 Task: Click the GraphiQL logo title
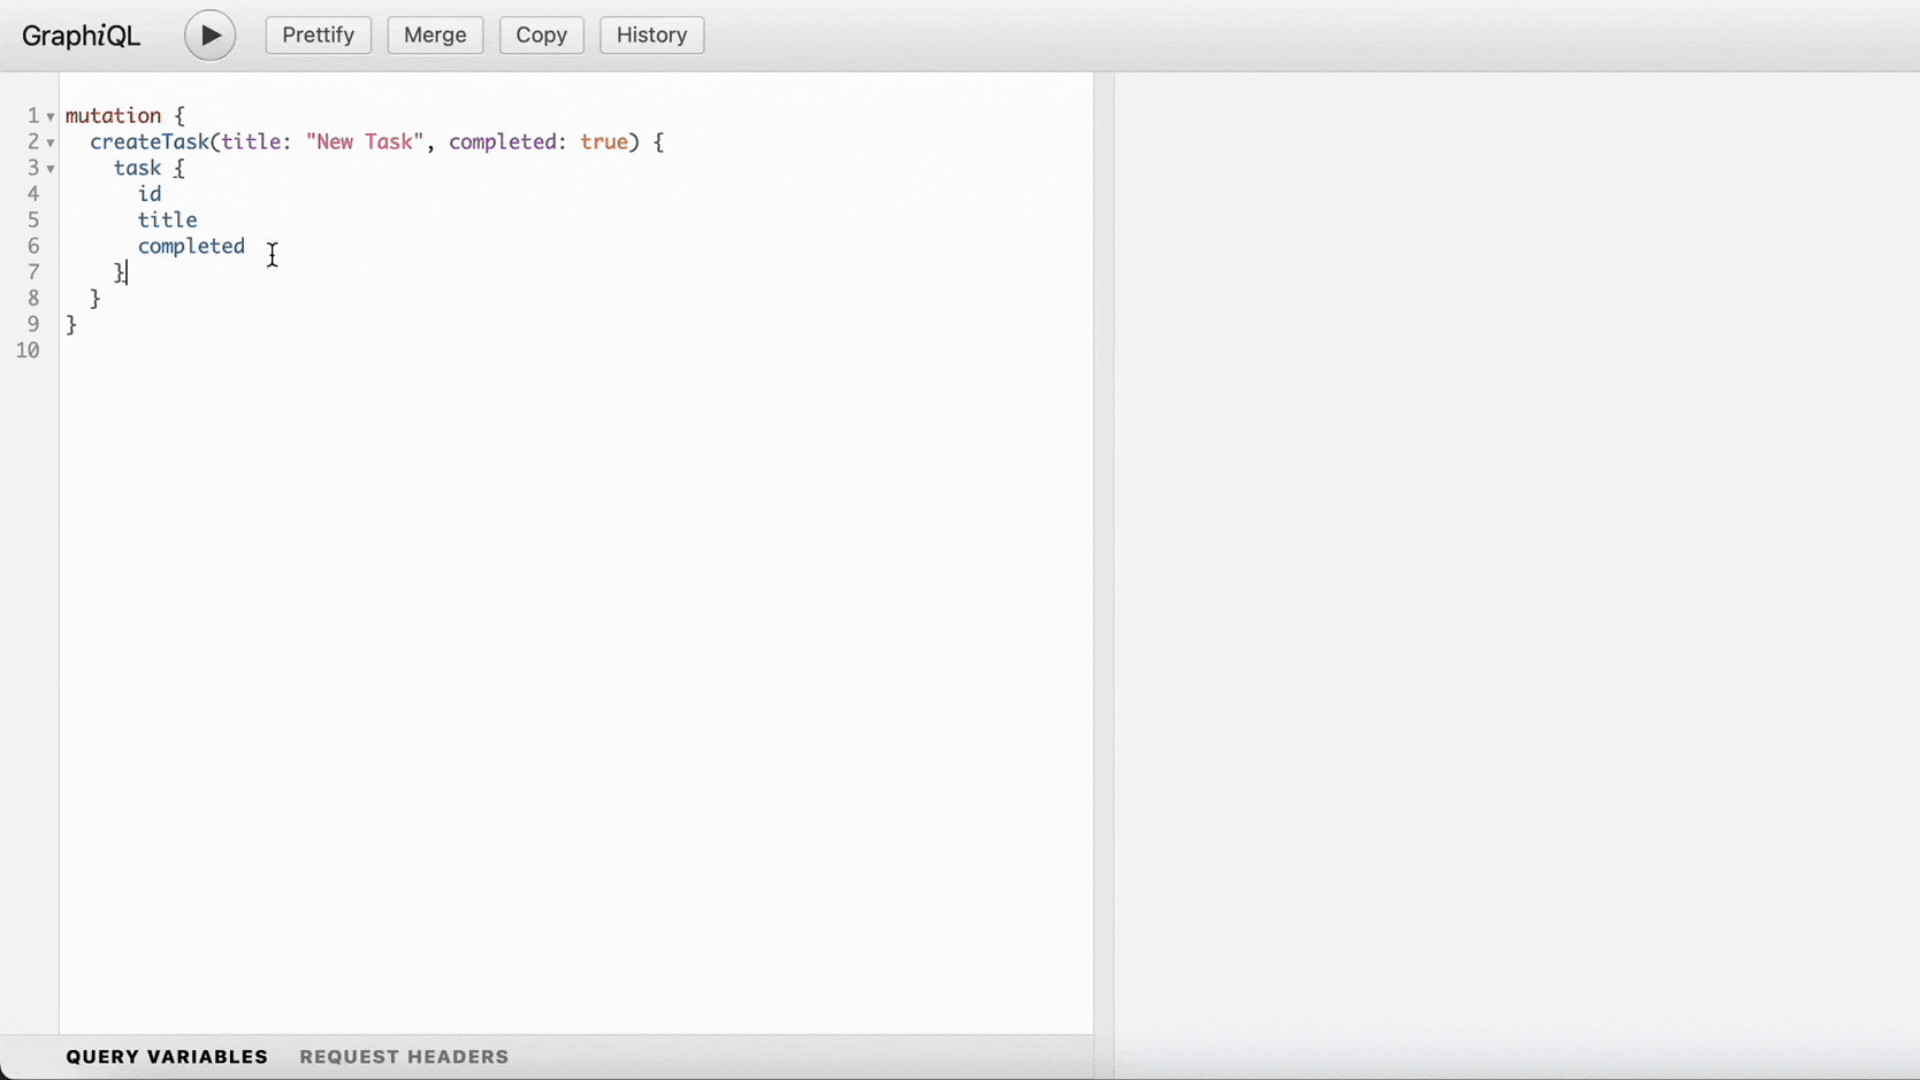[81, 36]
